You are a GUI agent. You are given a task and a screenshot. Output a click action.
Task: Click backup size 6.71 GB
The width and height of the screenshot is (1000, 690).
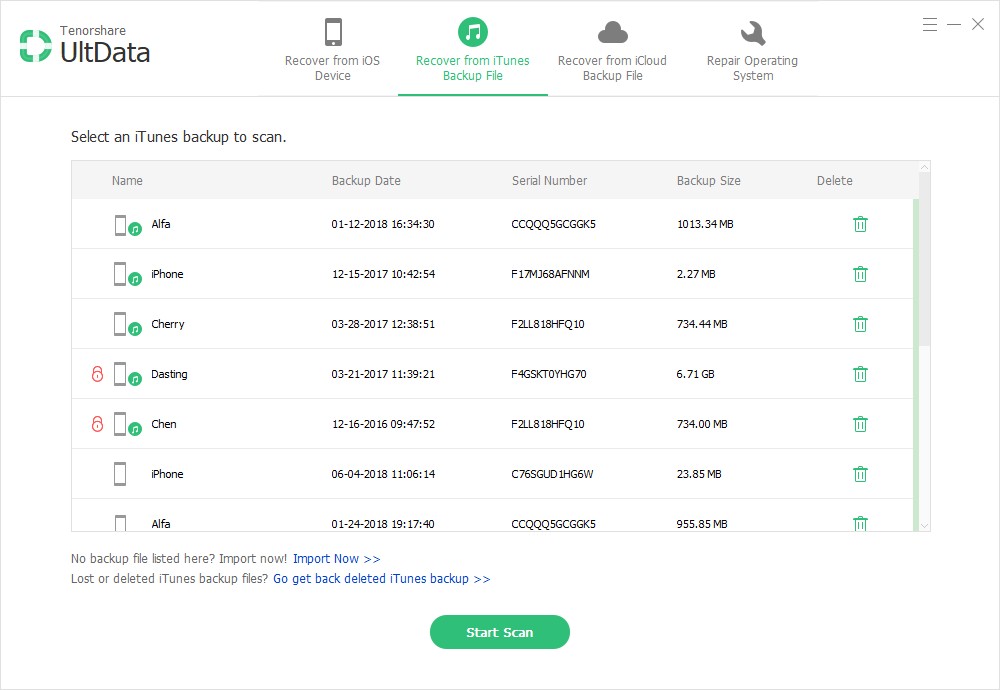[x=695, y=374]
